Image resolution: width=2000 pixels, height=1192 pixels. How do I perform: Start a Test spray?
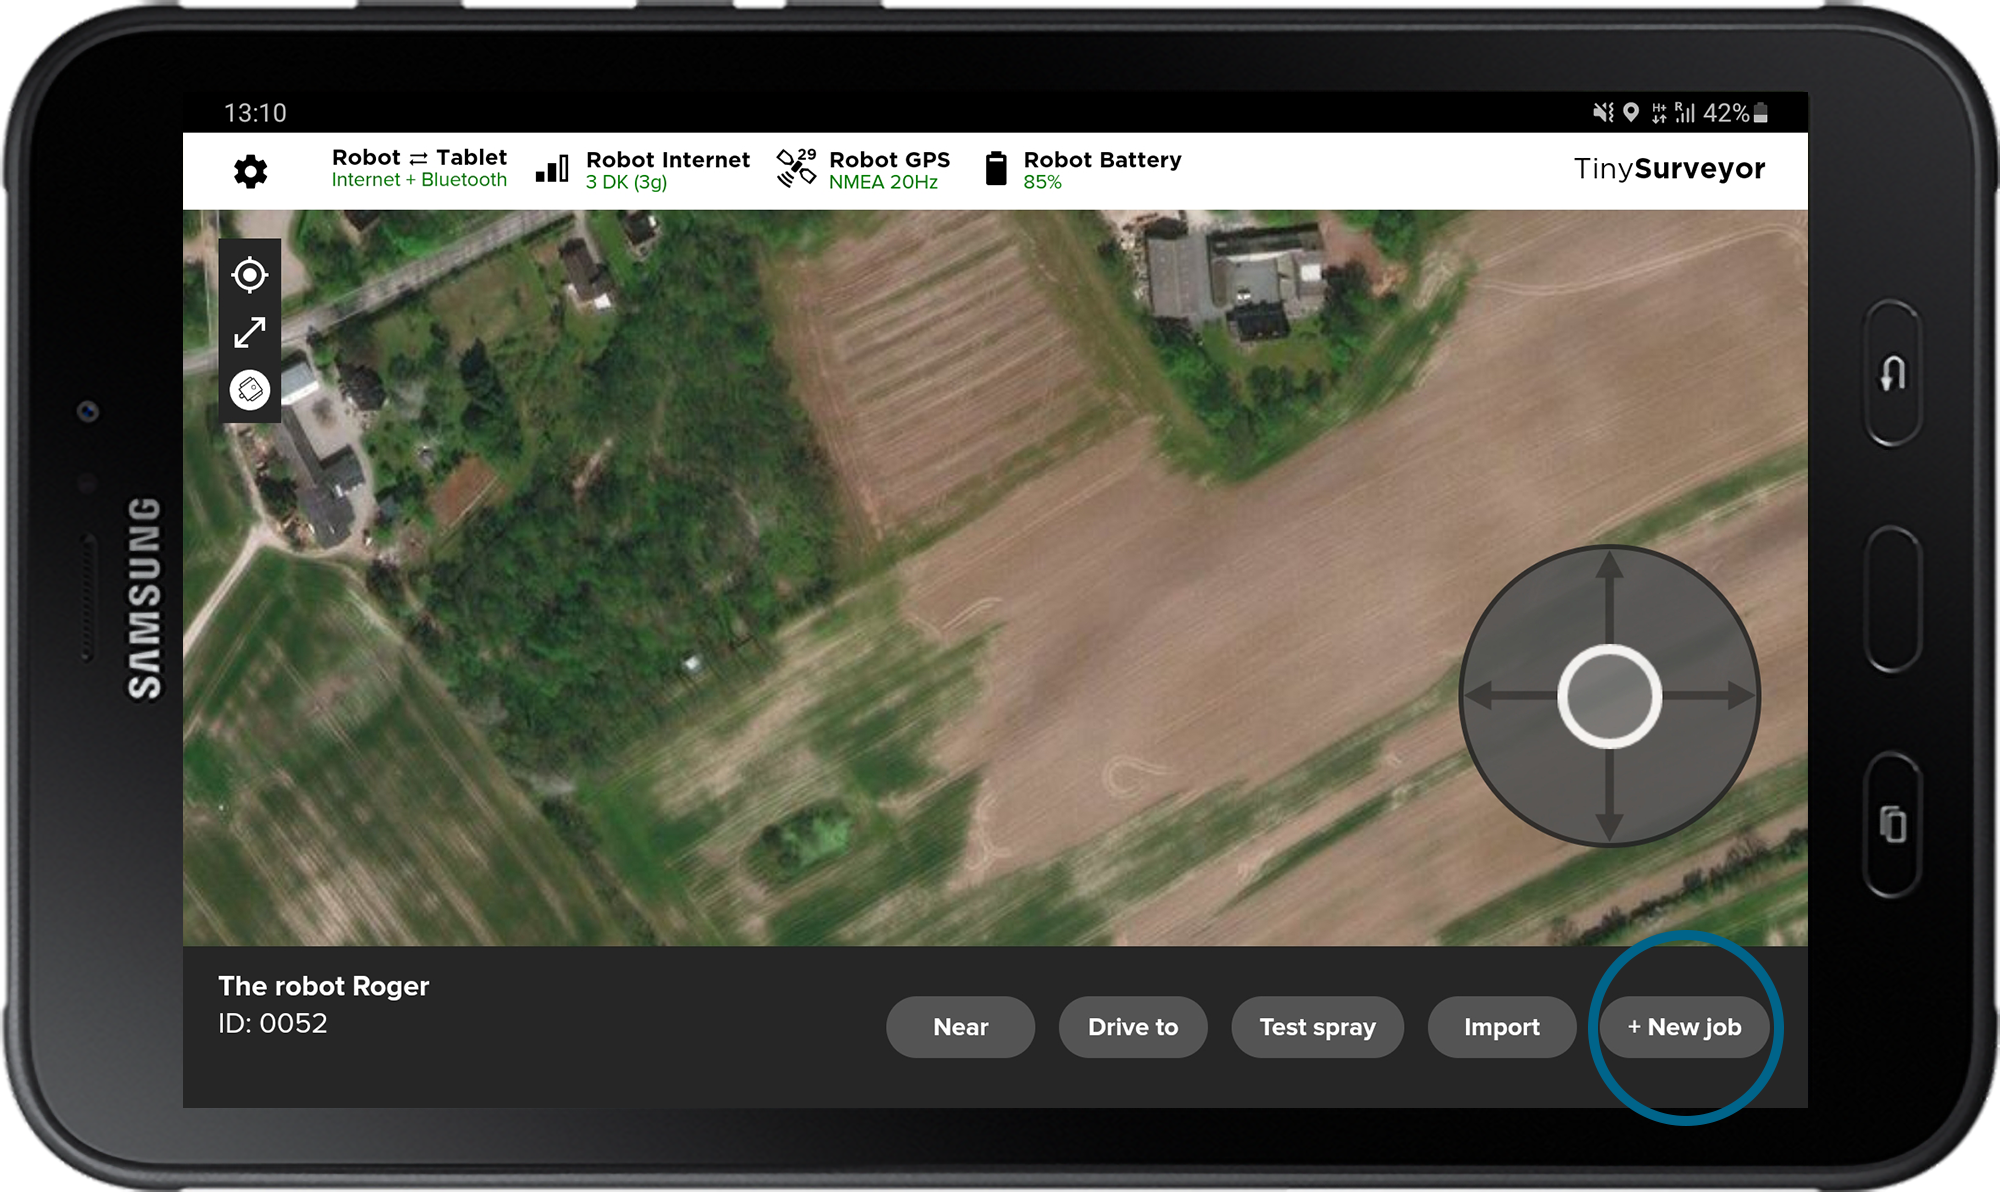(1317, 1027)
